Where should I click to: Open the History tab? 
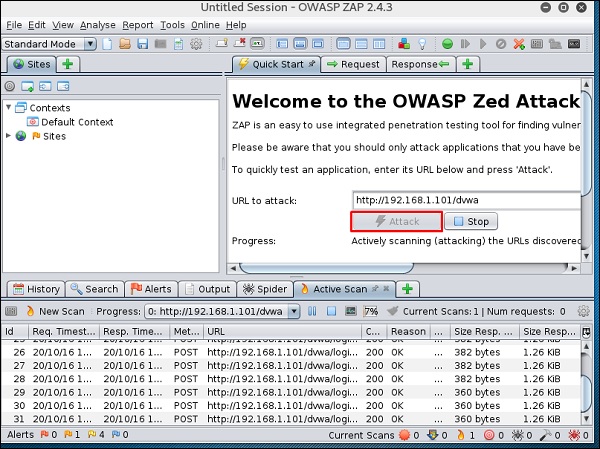click(x=36, y=289)
